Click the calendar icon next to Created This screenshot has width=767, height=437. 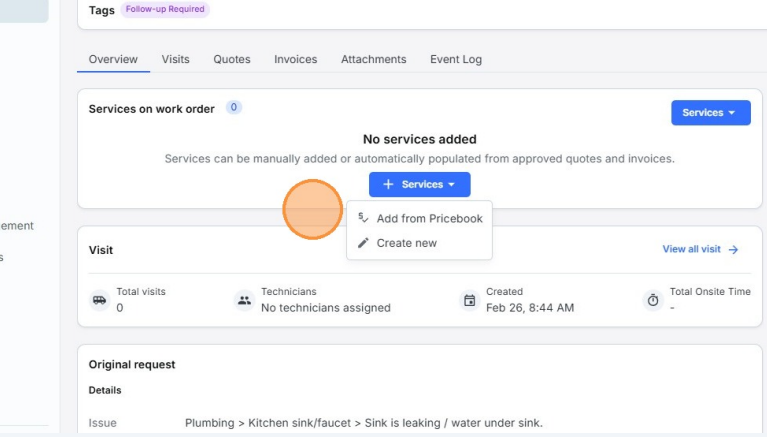[469, 300]
